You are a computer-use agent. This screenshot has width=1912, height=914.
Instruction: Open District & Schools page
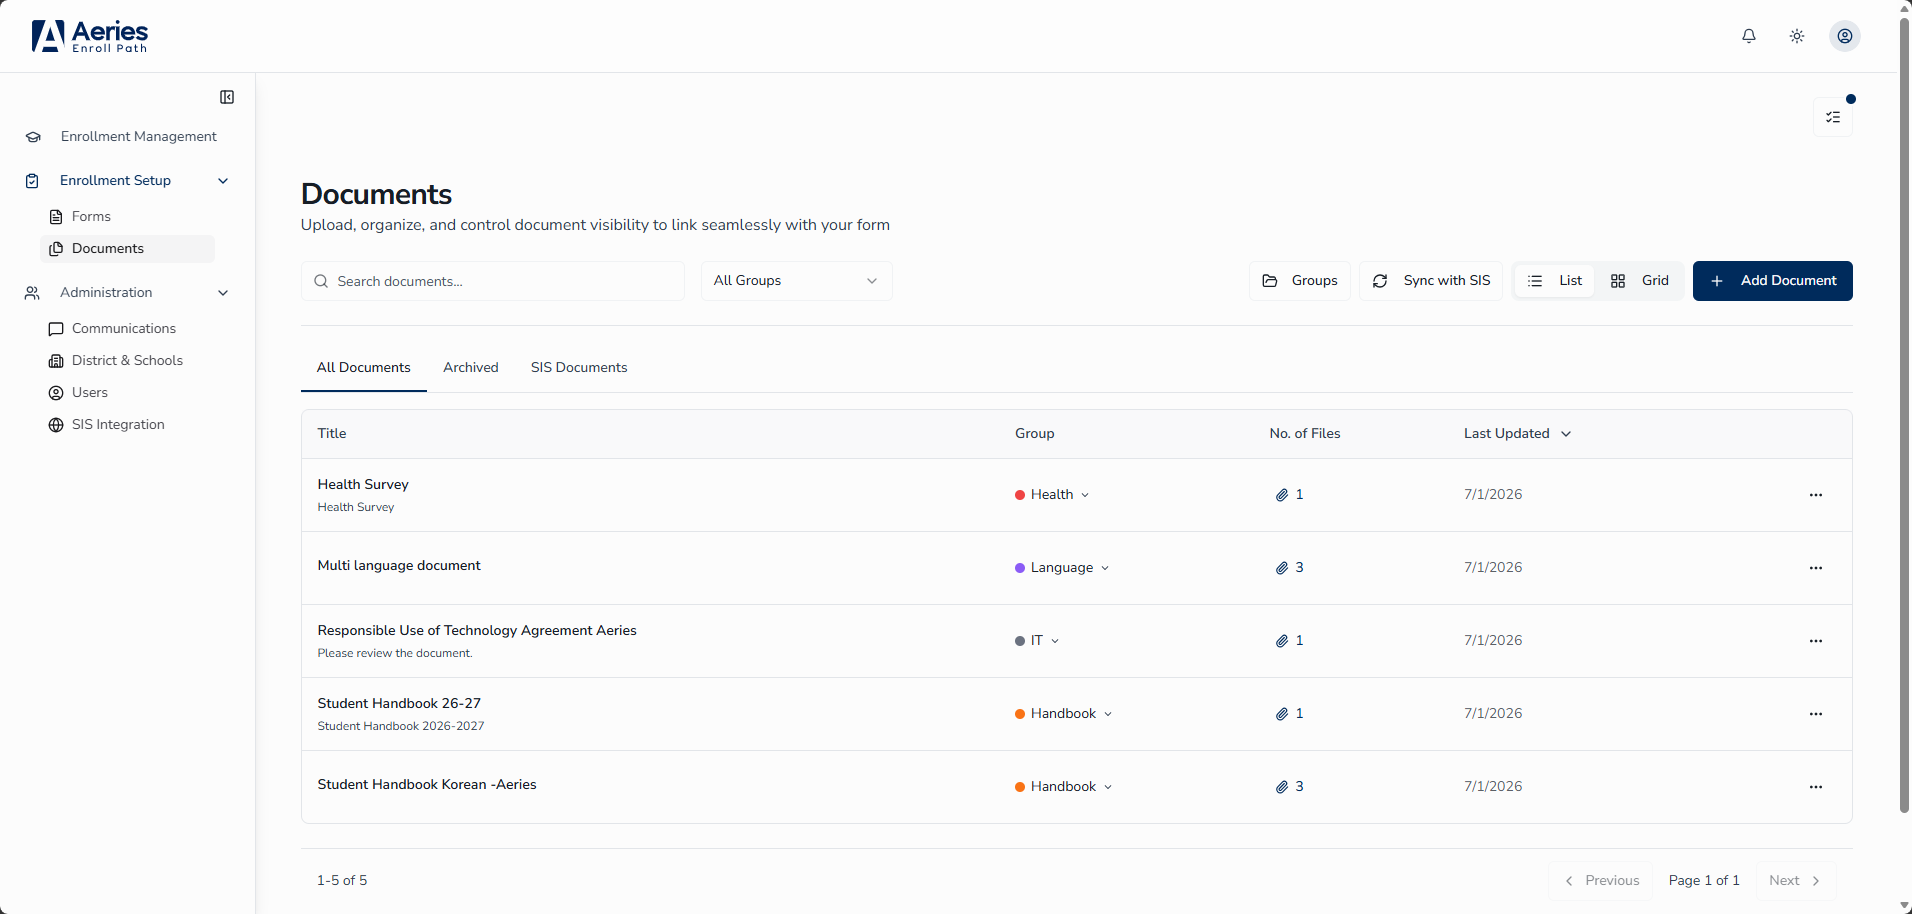tap(127, 360)
